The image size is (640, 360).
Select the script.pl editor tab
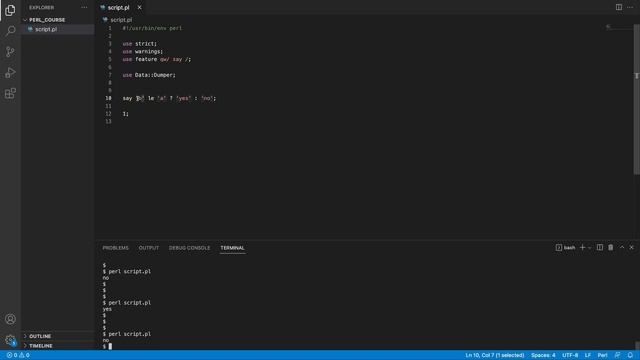click(x=118, y=7)
